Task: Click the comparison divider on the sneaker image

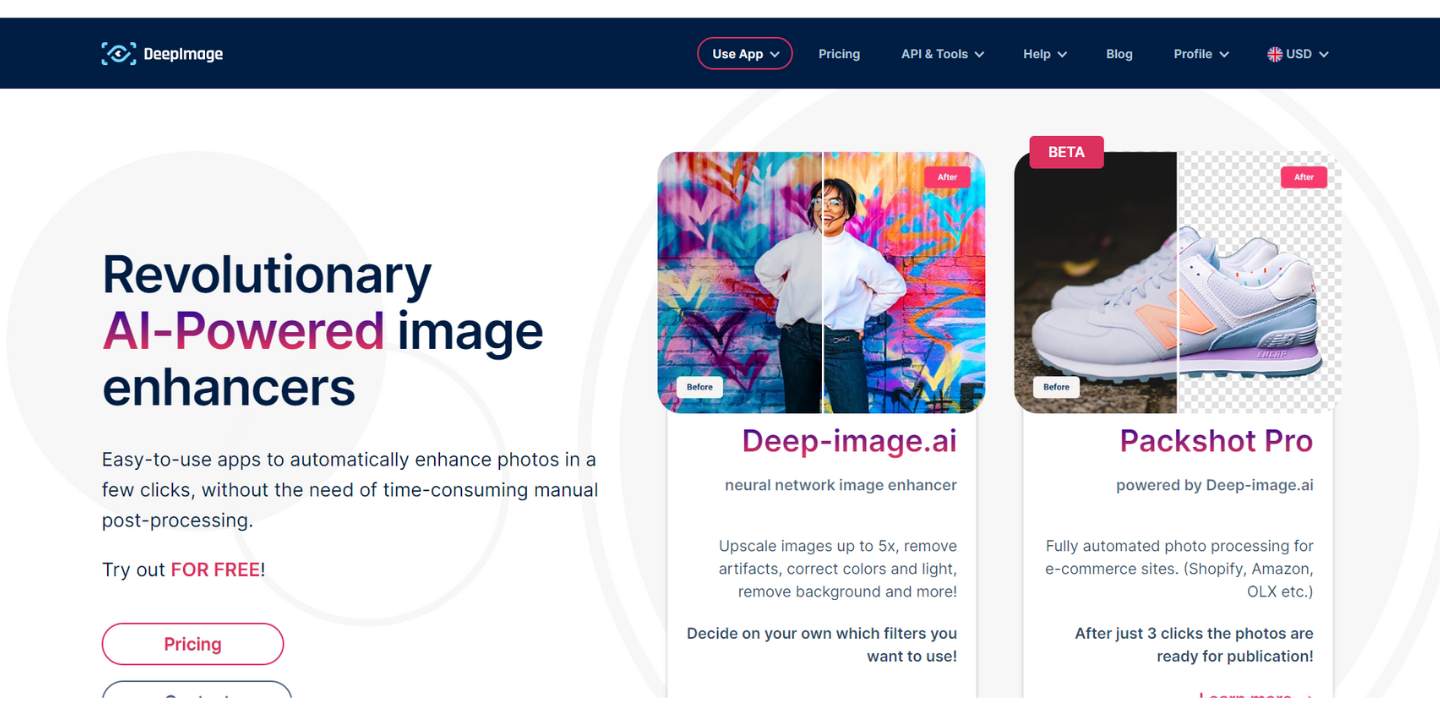Action: pos(1178,282)
